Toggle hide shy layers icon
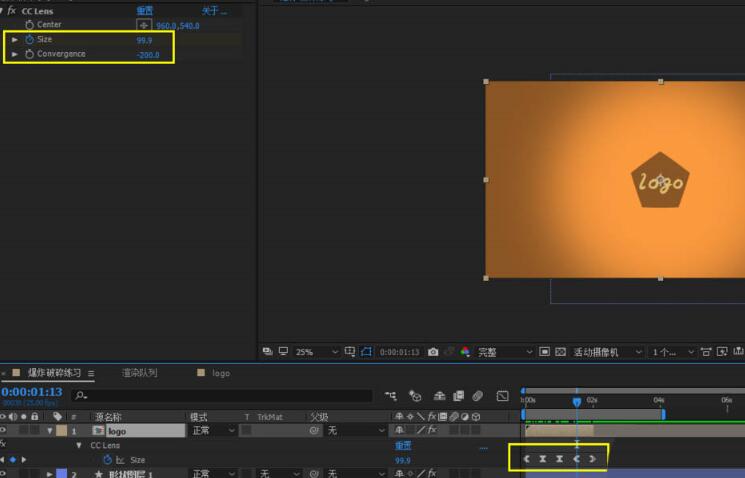The image size is (745, 478). 439,396
